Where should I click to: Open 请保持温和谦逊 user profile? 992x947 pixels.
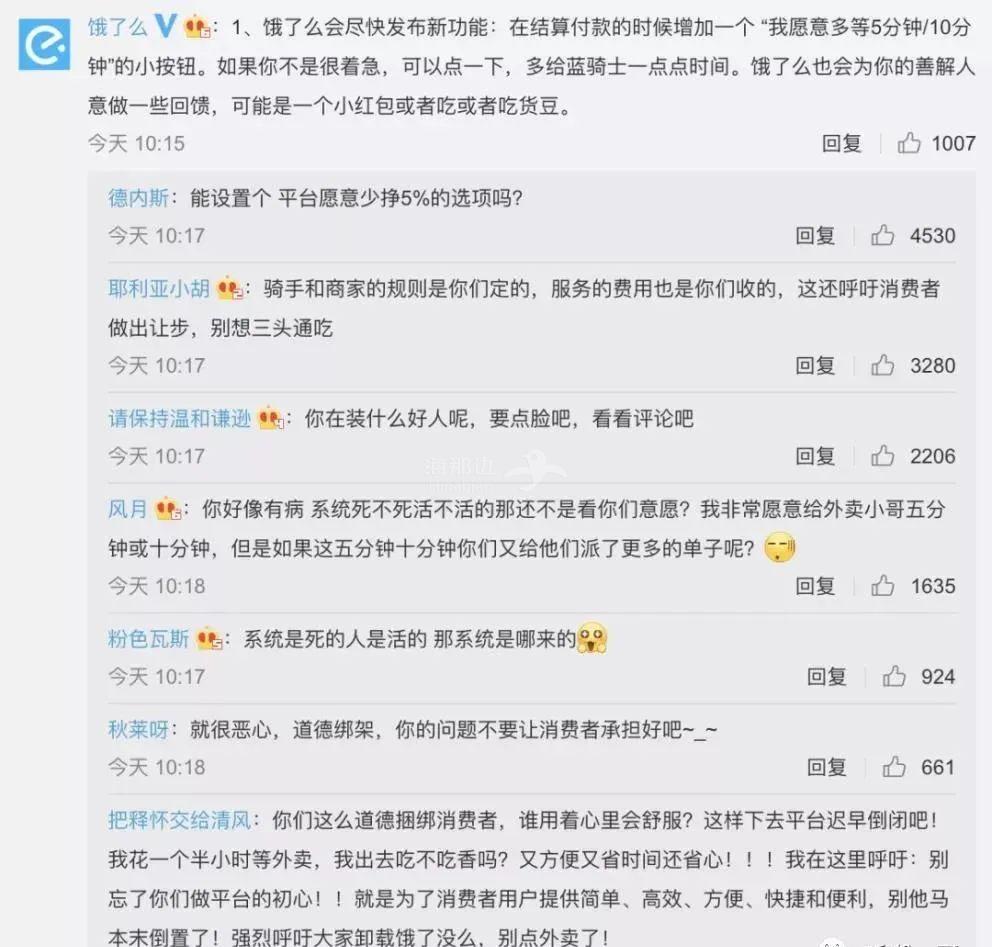(180, 419)
